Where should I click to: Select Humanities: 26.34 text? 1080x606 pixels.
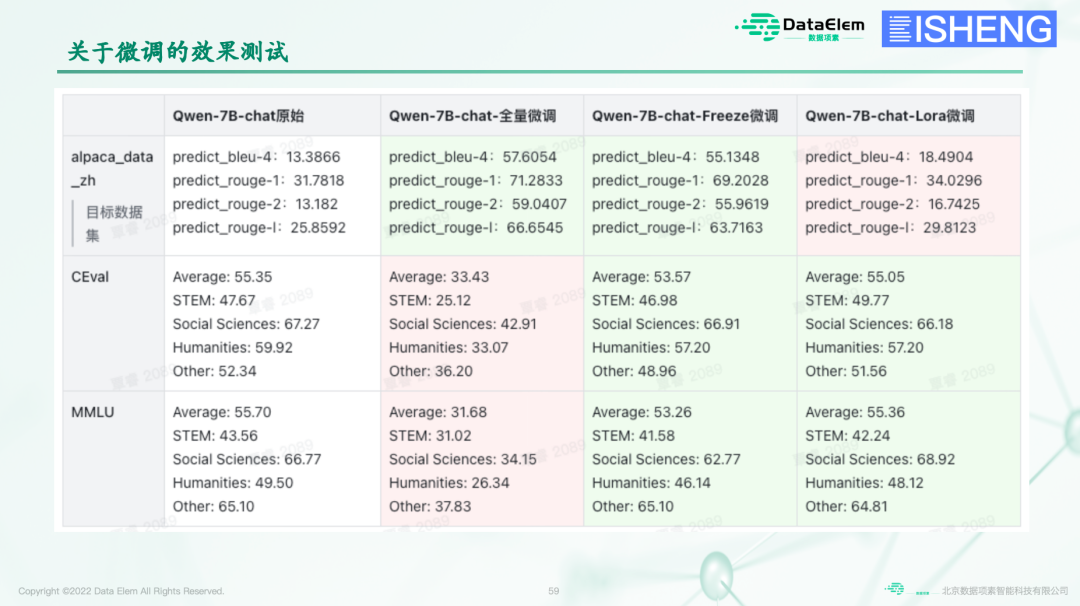click(449, 483)
